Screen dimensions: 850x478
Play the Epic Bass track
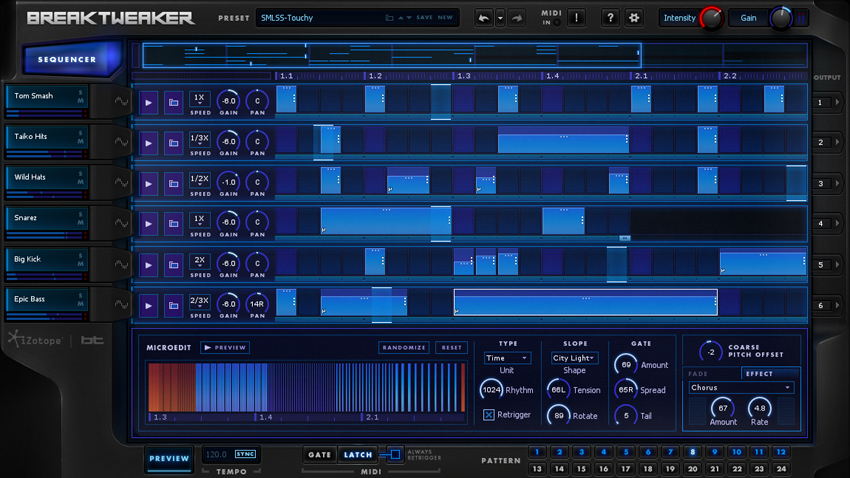148,306
